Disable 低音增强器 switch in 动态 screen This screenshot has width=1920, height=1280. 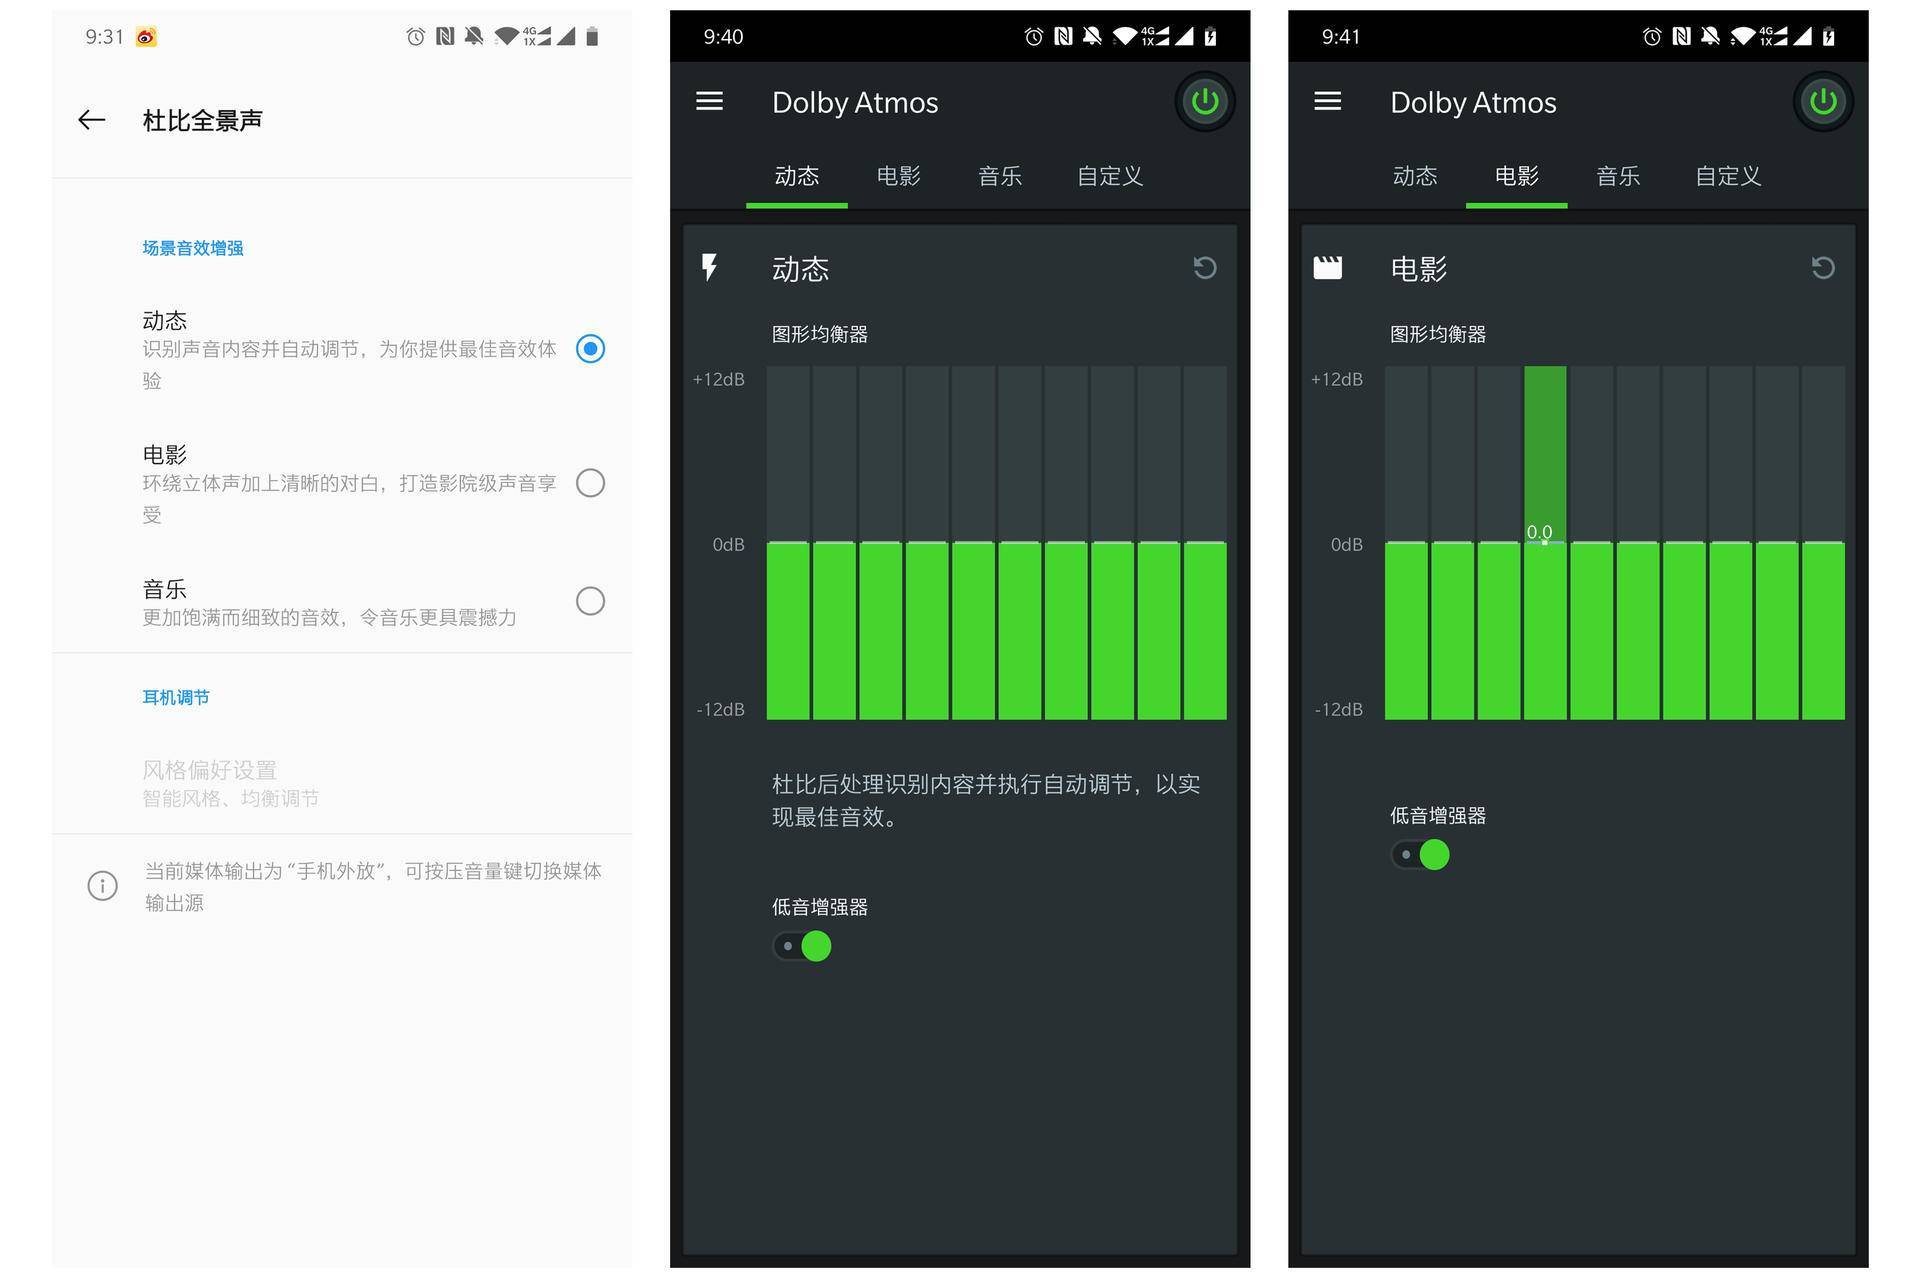[803, 946]
